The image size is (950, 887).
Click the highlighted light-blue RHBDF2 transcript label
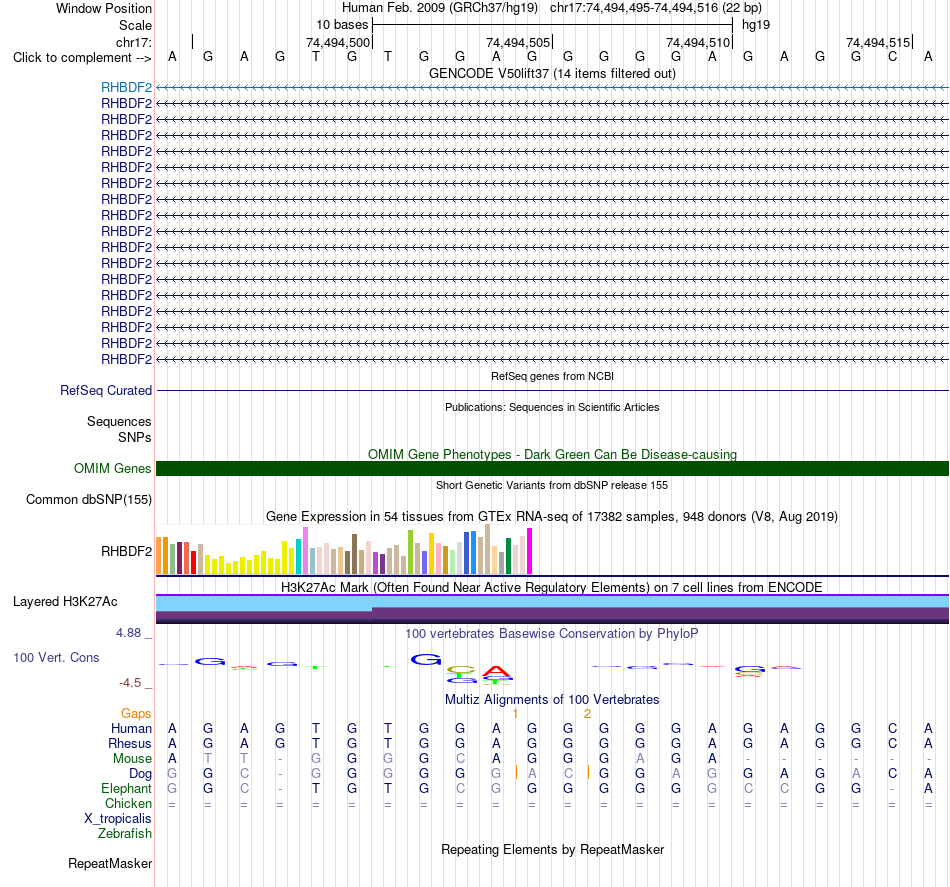127,87
